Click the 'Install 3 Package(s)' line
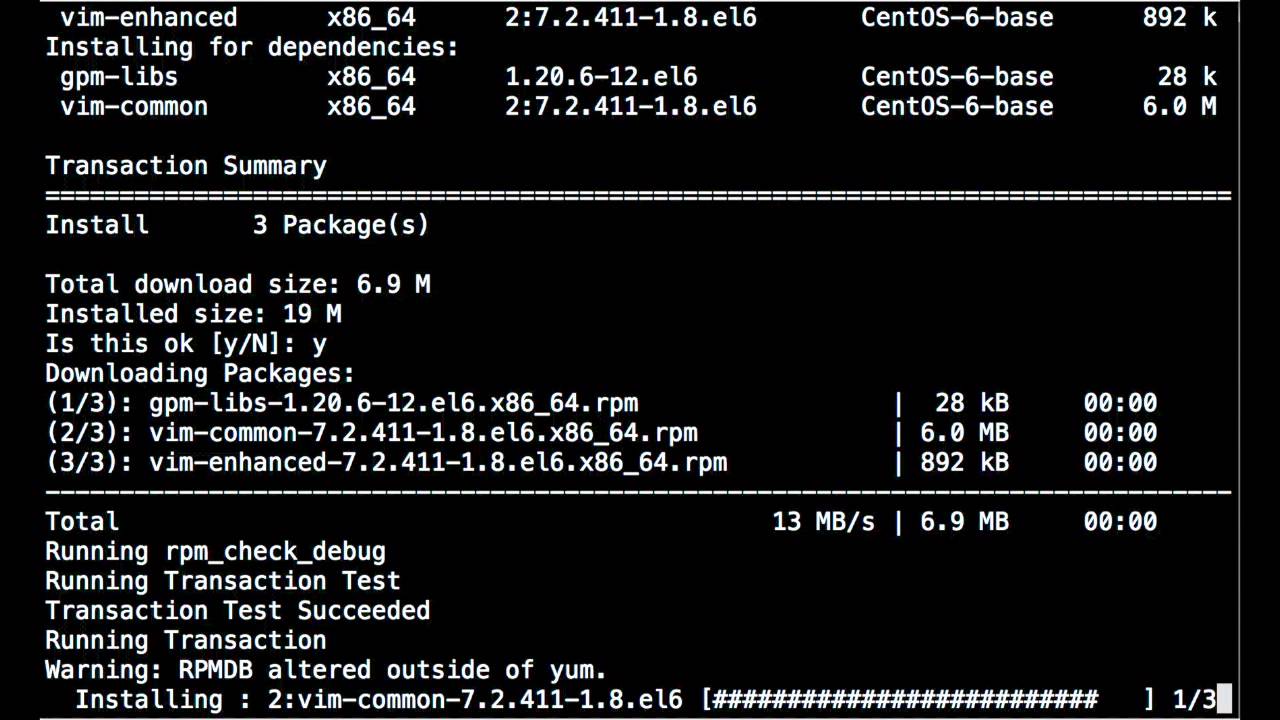The image size is (1280, 720). click(237, 225)
